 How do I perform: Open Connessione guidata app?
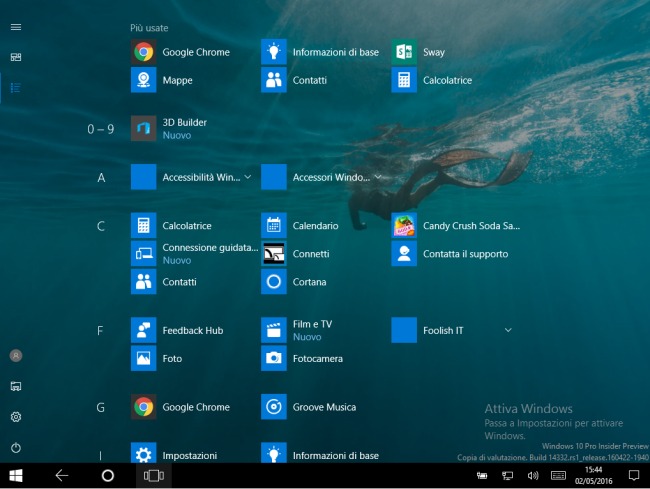194,254
